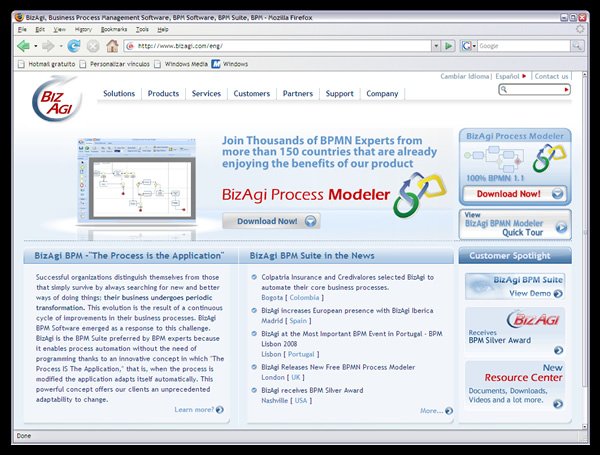The width and height of the screenshot is (600, 455).
Task: Click the Learn more? link
Action: pyautogui.click(x=198, y=410)
